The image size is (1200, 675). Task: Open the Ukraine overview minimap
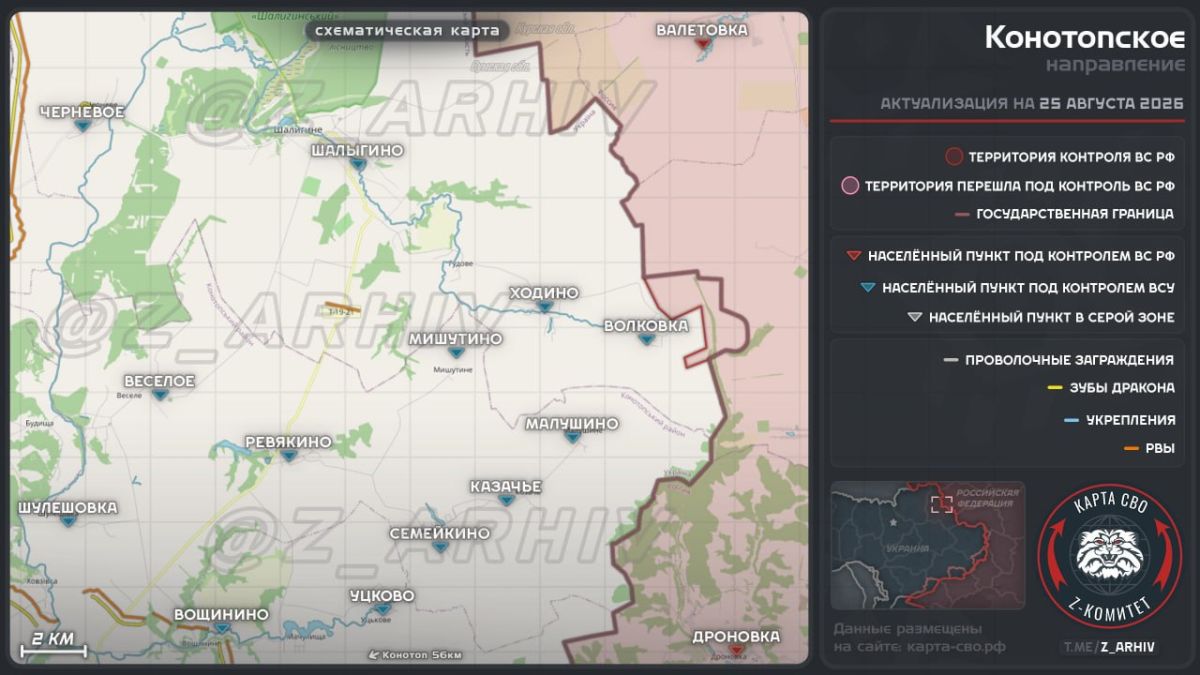coord(927,545)
